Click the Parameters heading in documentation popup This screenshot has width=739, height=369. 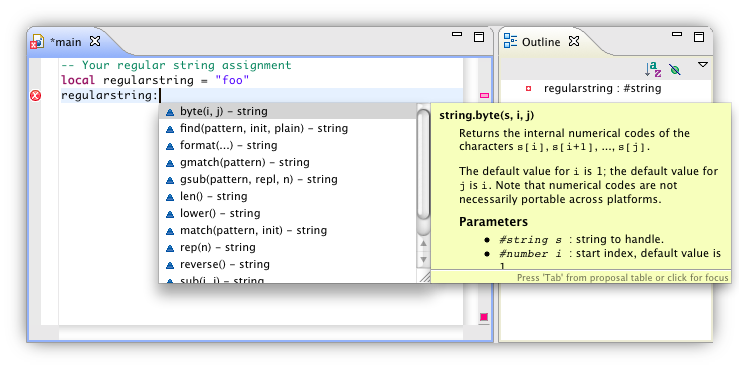pyautogui.click(x=493, y=221)
